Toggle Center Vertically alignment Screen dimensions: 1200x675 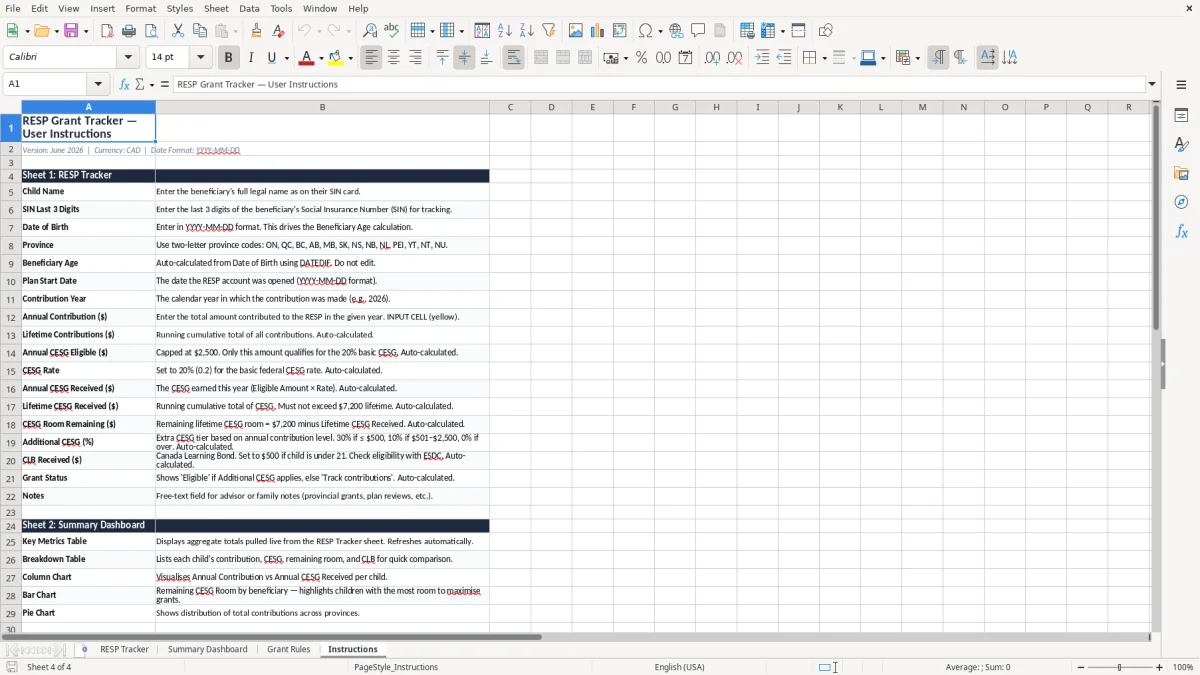tap(464, 58)
